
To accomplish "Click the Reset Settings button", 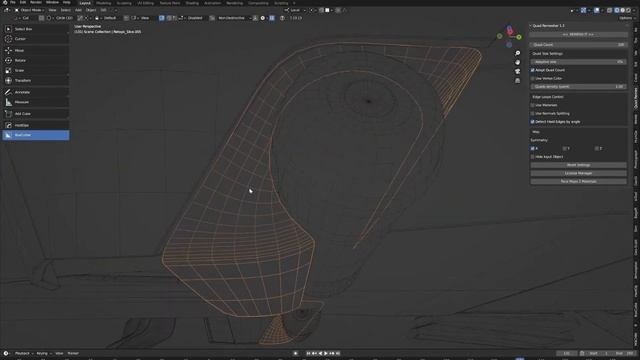I will (578, 165).
